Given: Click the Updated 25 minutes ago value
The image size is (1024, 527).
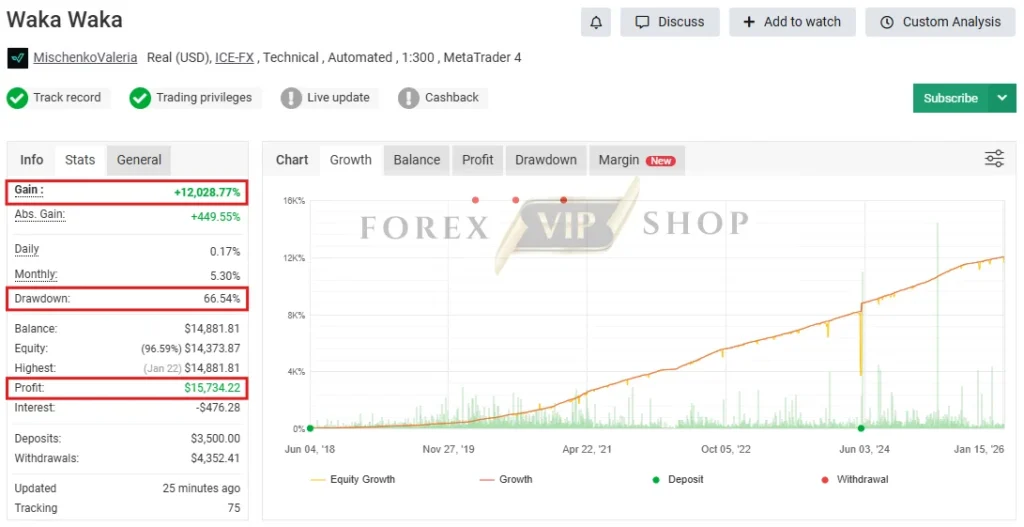Looking at the screenshot, I should [201, 488].
